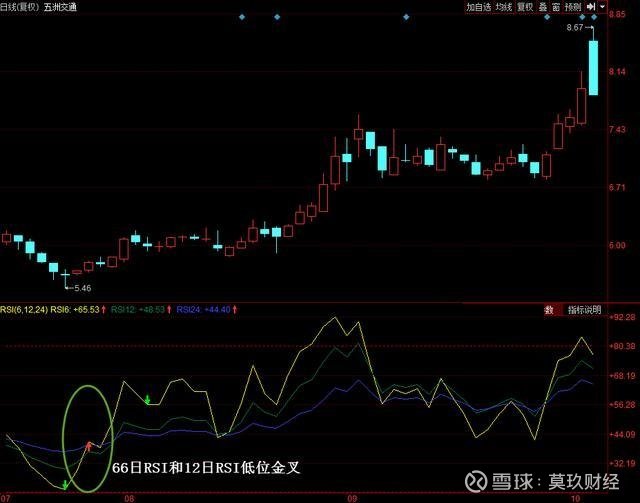Click the +80.38 RSI axis label
Image resolution: width=640 pixels, height=503 pixels.
pyautogui.click(x=622, y=346)
